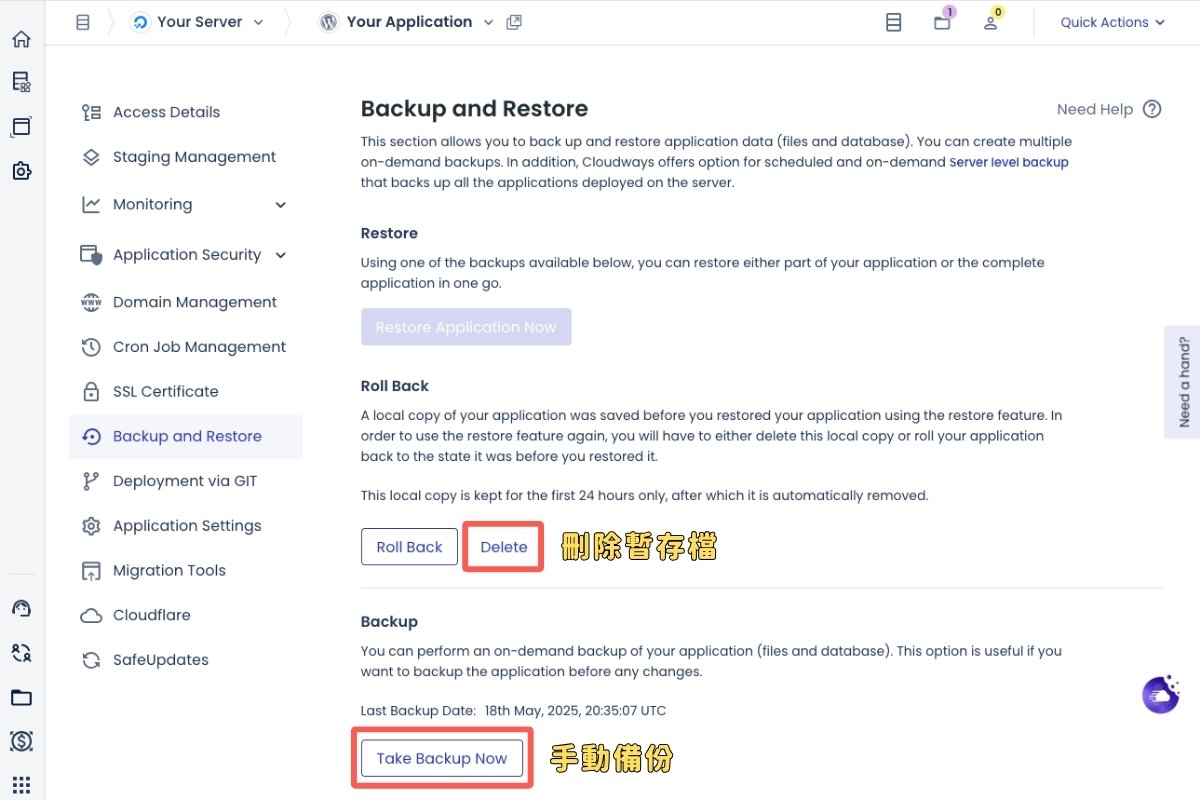Open the Need a hand? side tab
Viewport: 1200px width, 800px height.
coord(1183,382)
